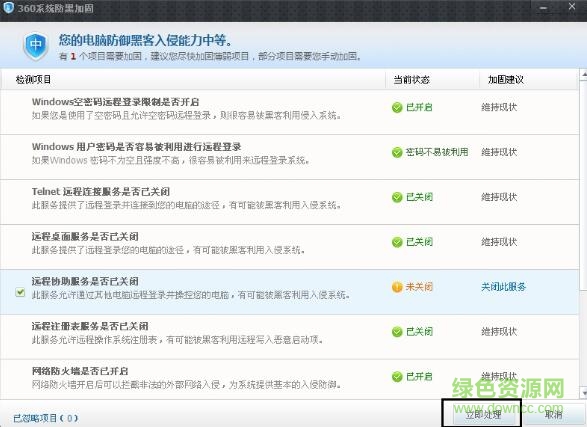The image size is (587, 427).
Task: Select the 网络防火墙是否已开启 title
Action: 80,371
